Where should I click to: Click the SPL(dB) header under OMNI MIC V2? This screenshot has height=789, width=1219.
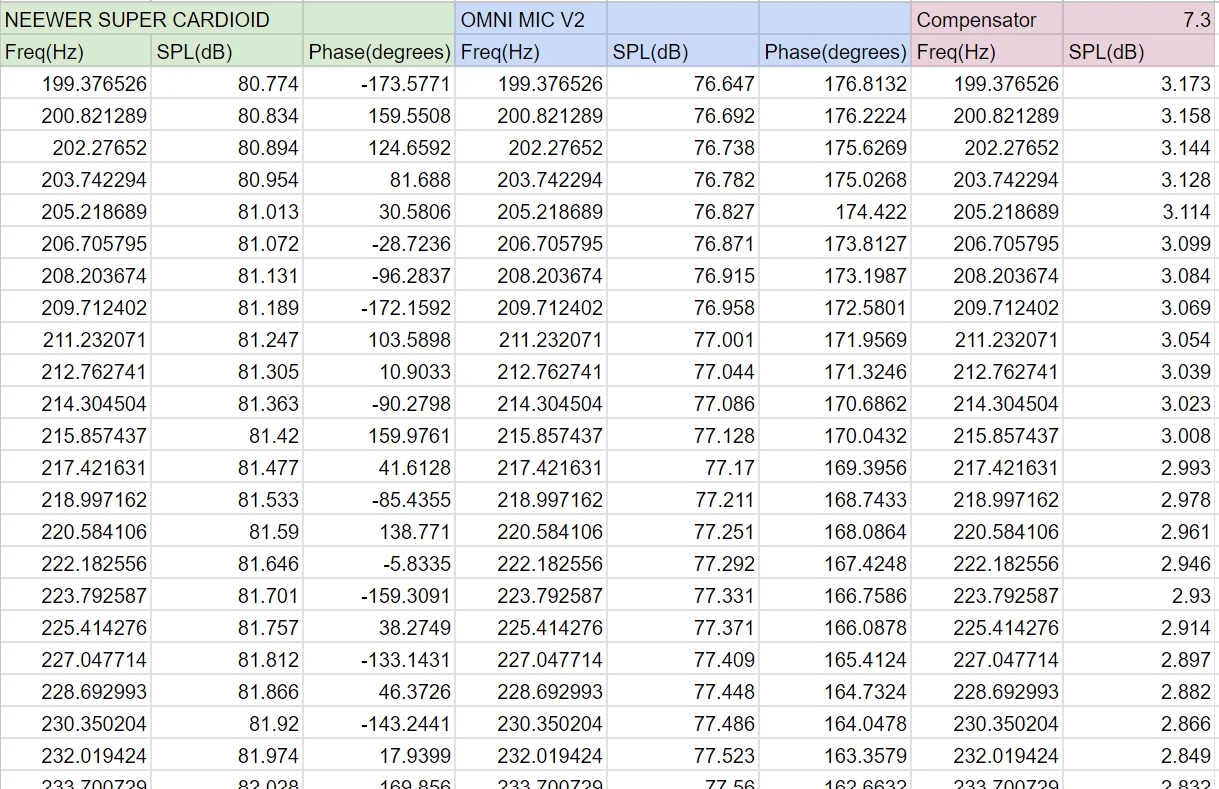click(x=682, y=52)
